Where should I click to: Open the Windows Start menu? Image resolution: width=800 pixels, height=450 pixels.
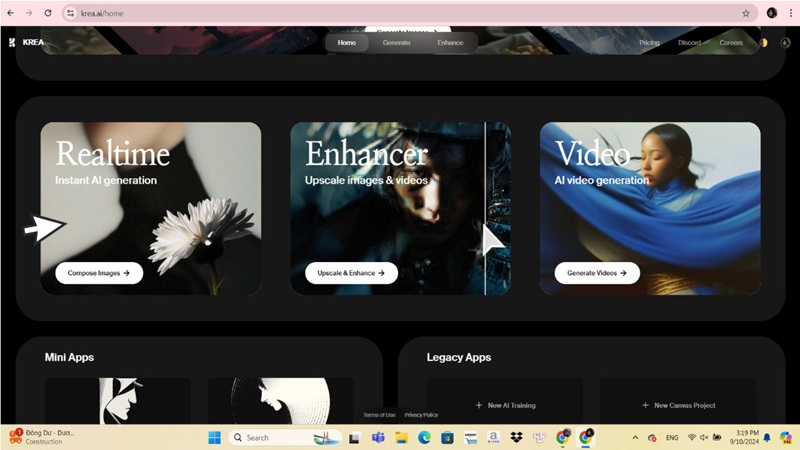pos(214,437)
